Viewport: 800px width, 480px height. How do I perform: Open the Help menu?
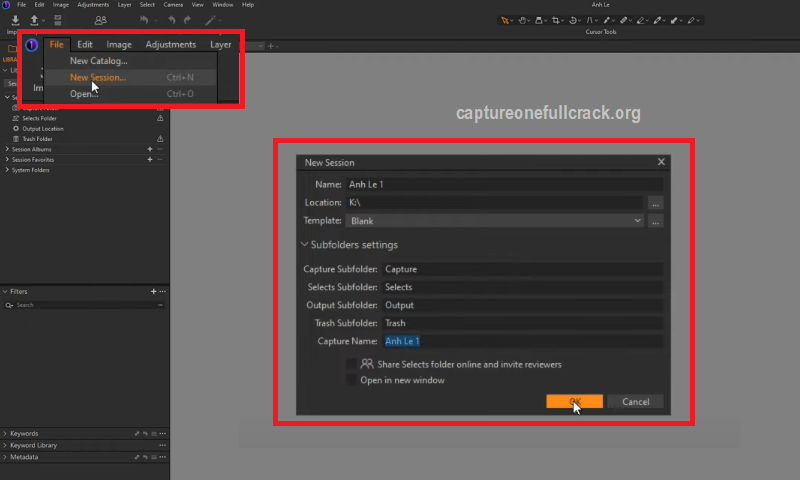[x=247, y=5]
